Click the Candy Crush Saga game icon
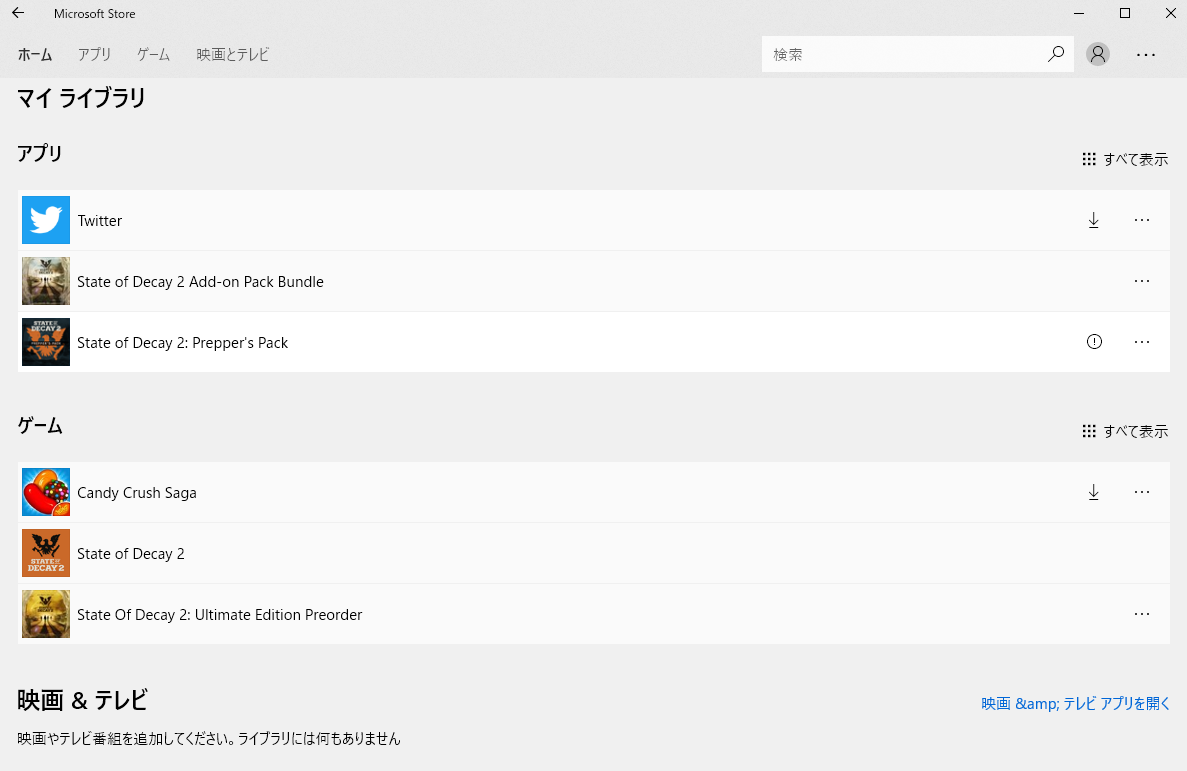This screenshot has height=771, width=1187. pos(46,492)
